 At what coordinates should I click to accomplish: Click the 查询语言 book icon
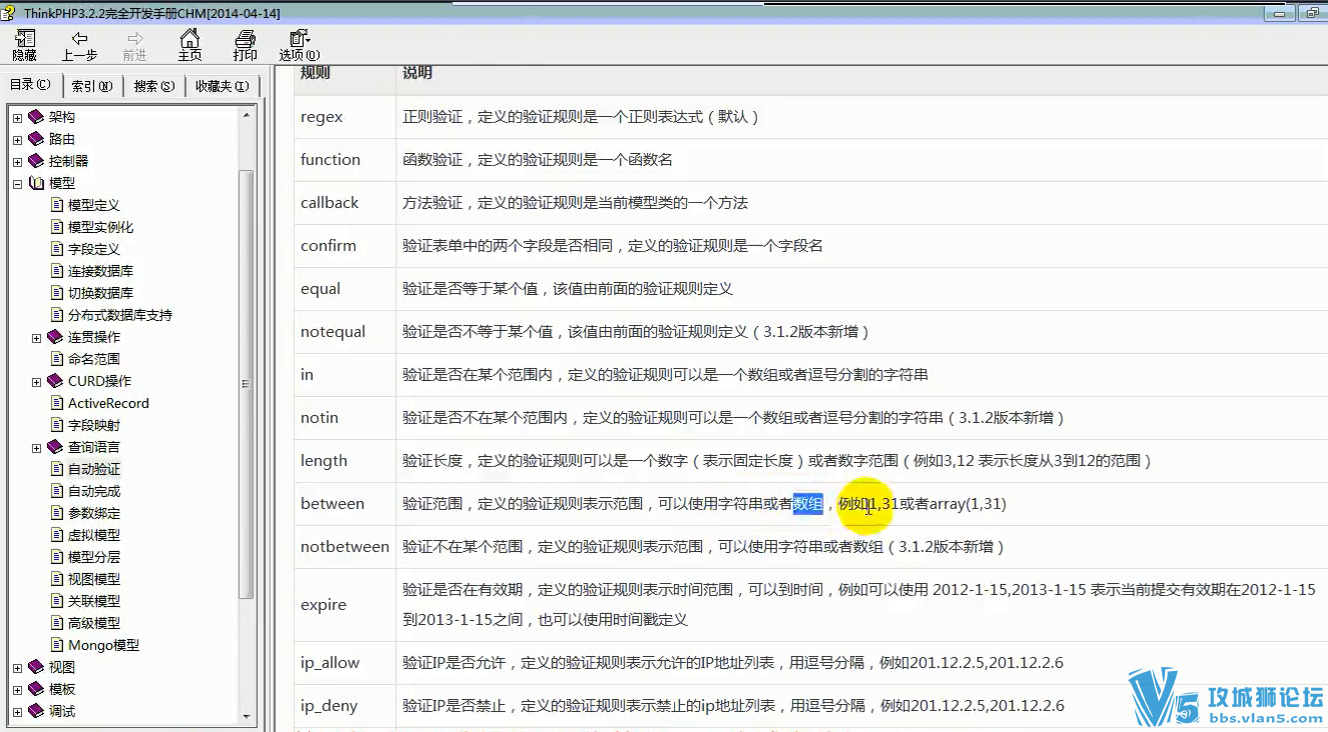click(56, 447)
